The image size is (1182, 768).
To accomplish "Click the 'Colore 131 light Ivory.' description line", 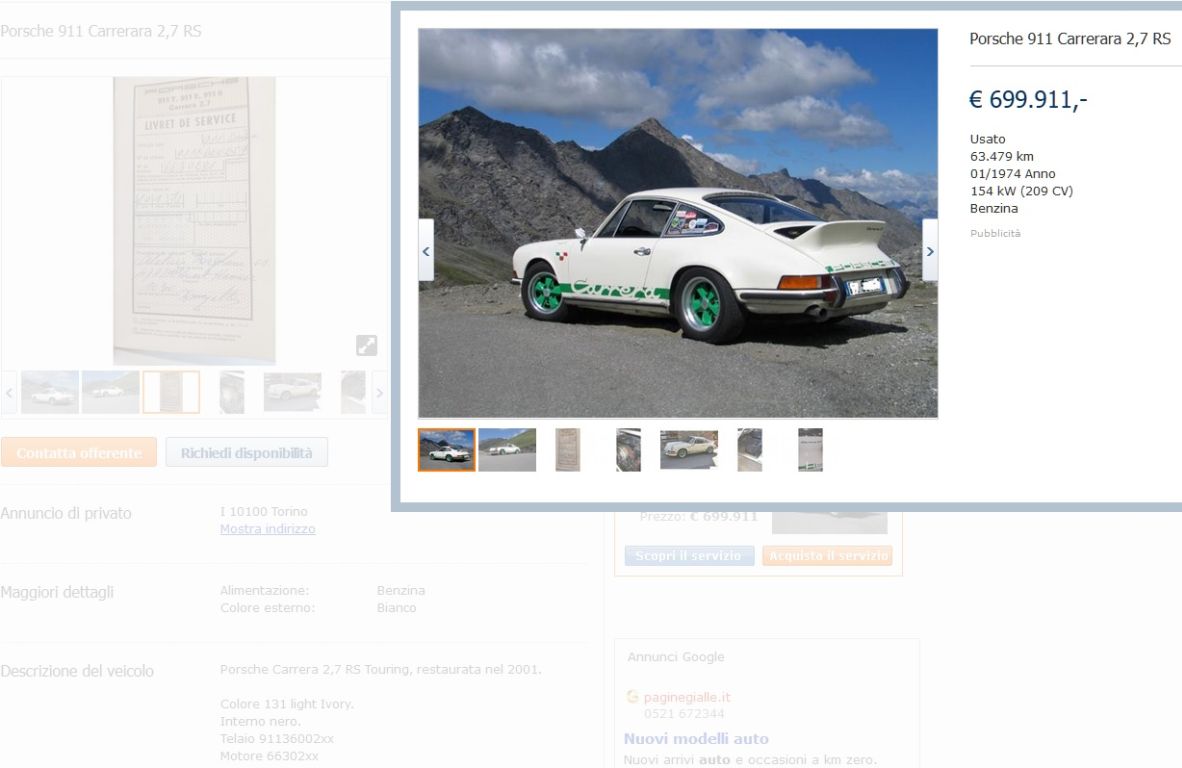I will point(286,704).
